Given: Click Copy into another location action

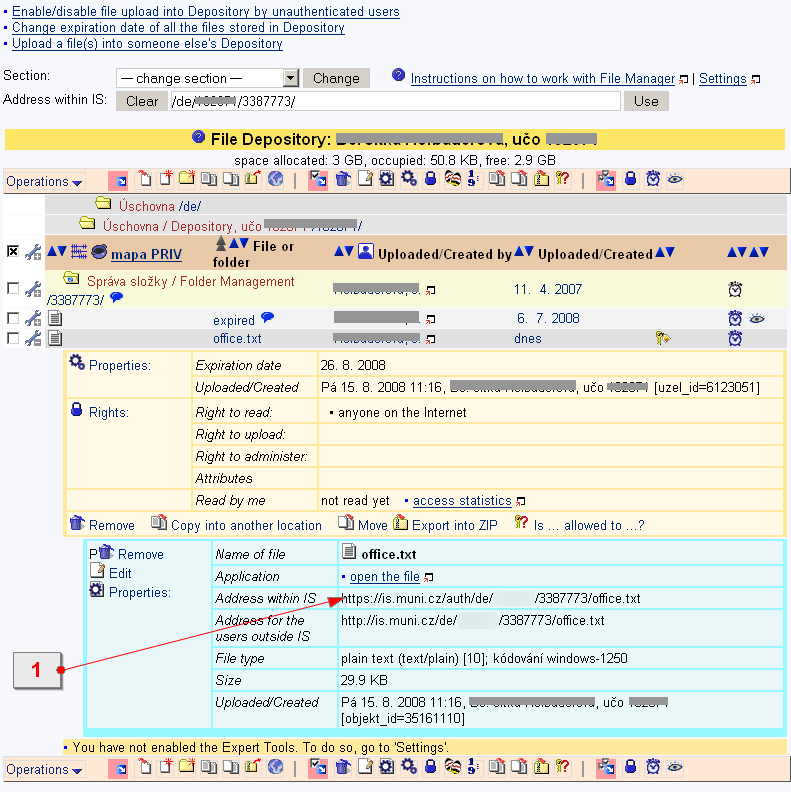Looking at the screenshot, I should tap(246, 525).
